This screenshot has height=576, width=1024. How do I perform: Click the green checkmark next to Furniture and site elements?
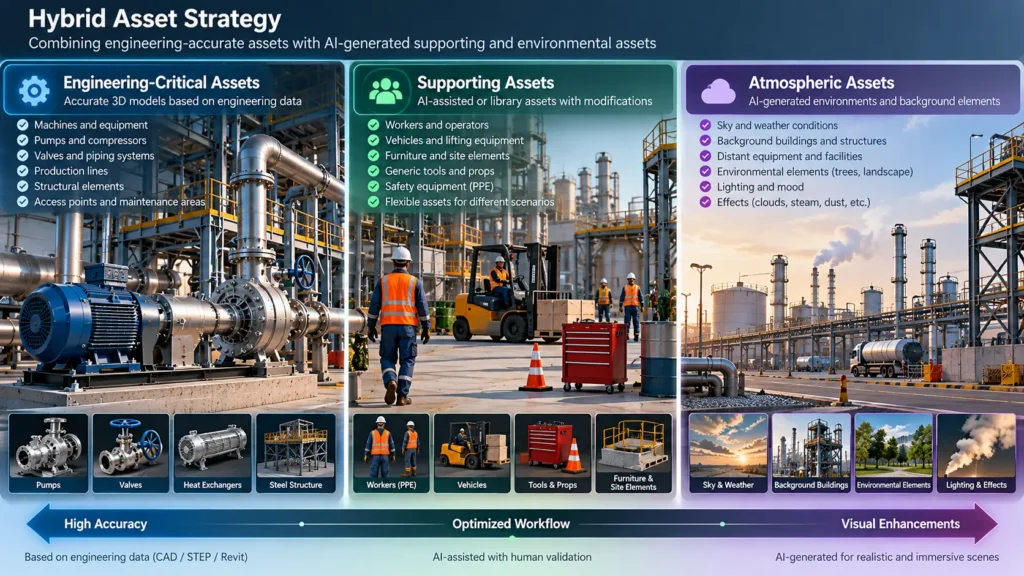click(374, 155)
